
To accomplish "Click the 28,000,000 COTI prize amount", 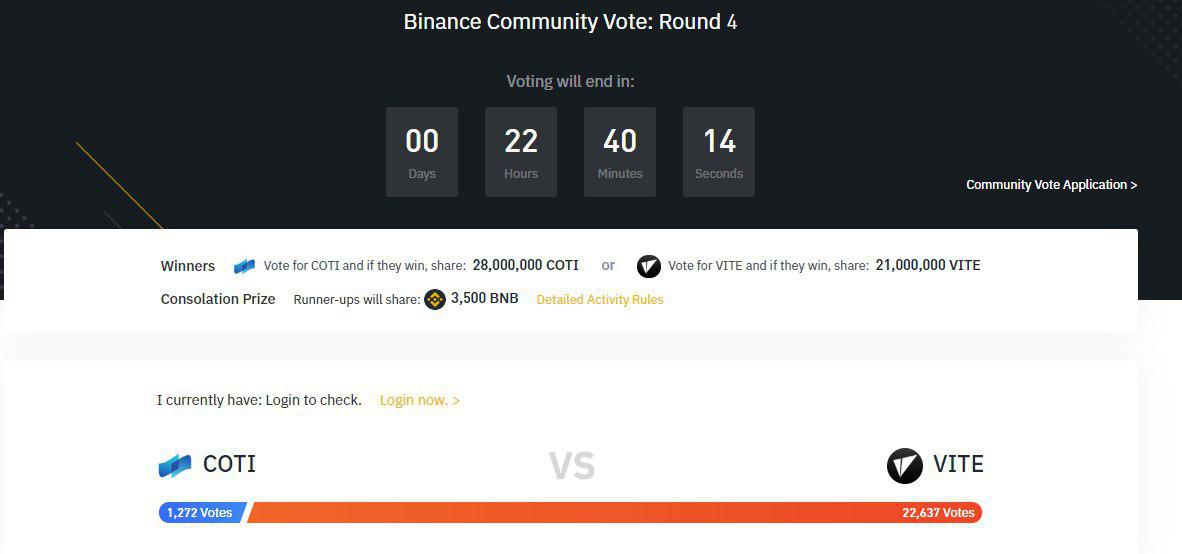I will pyautogui.click(x=526, y=266).
